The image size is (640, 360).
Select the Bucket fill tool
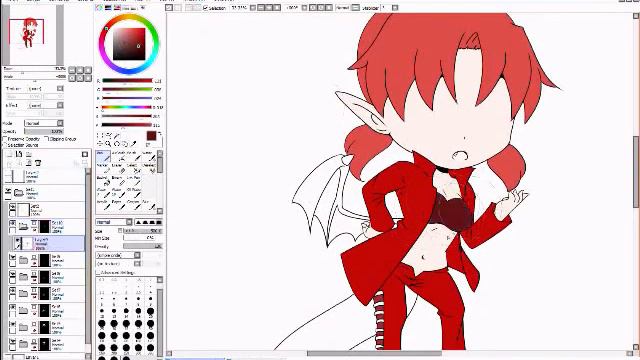pyautogui.click(x=103, y=180)
